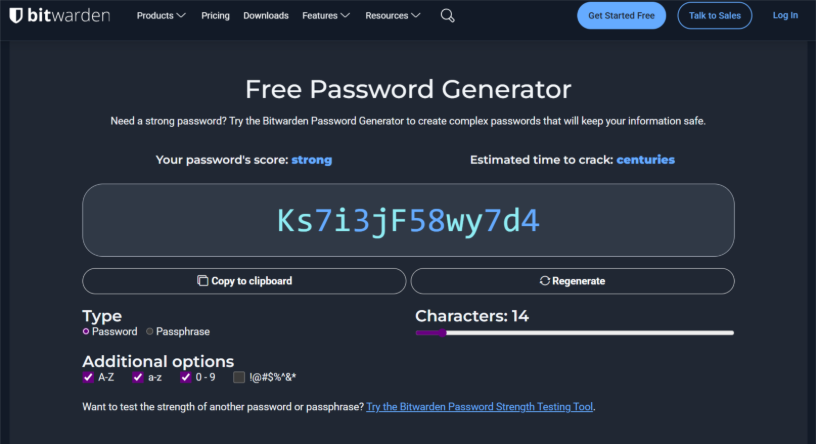Image resolution: width=816 pixels, height=444 pixels.
Task: Select the Password type radio button
Action: pyautogui.click(x=86, y=331)
